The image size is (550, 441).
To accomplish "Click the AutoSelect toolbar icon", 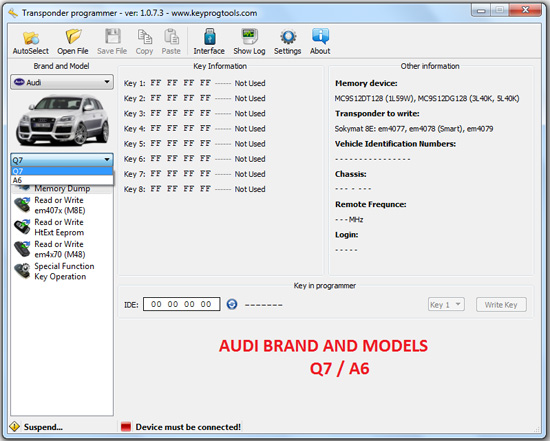I will pyautogui.click(x=31, y=42).
